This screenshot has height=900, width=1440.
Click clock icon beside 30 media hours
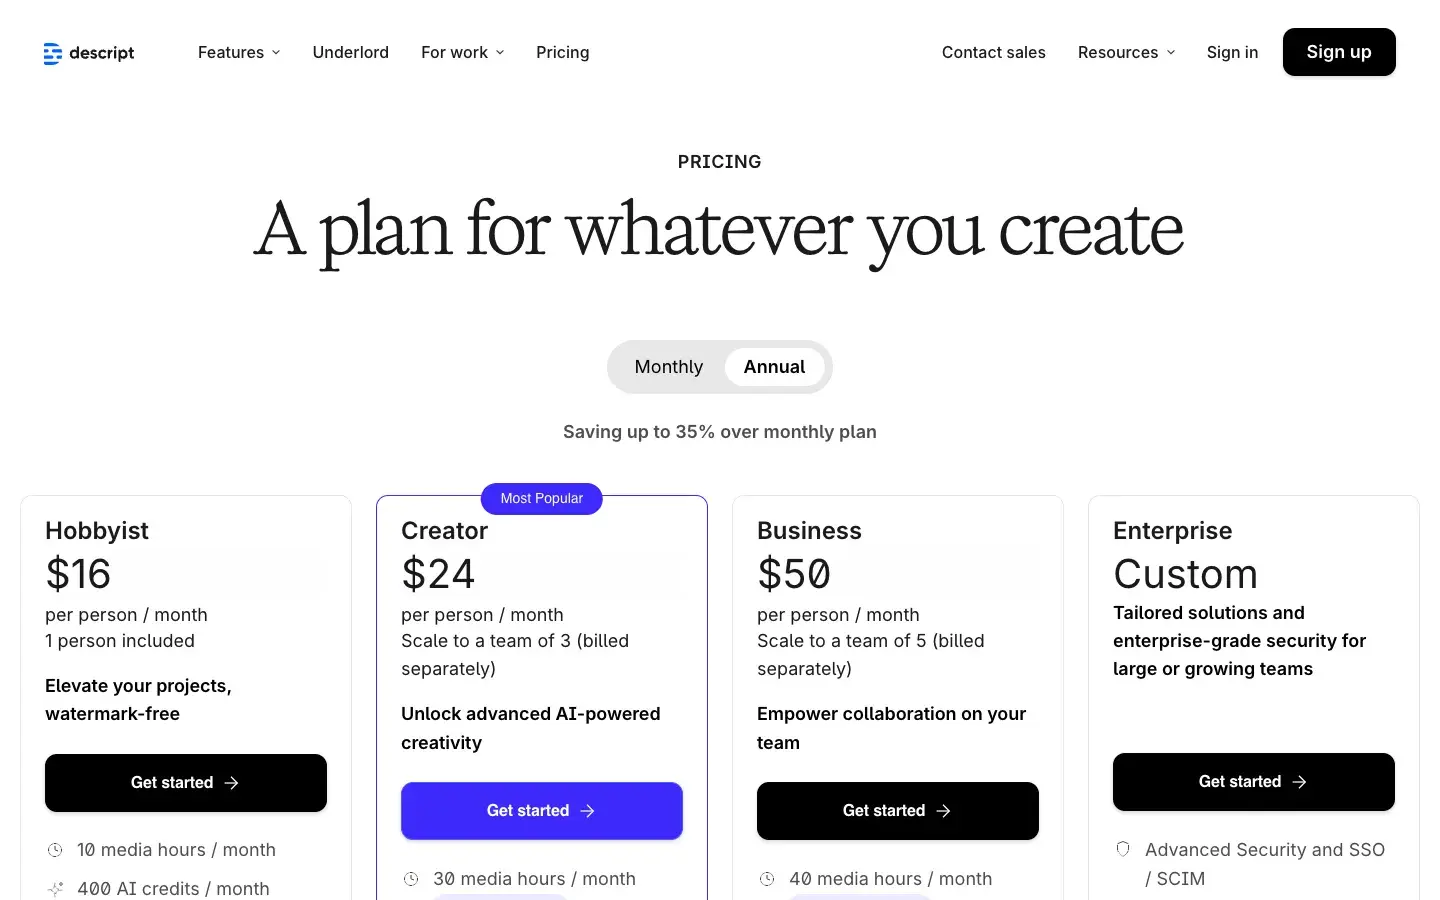tap(411, 879)
